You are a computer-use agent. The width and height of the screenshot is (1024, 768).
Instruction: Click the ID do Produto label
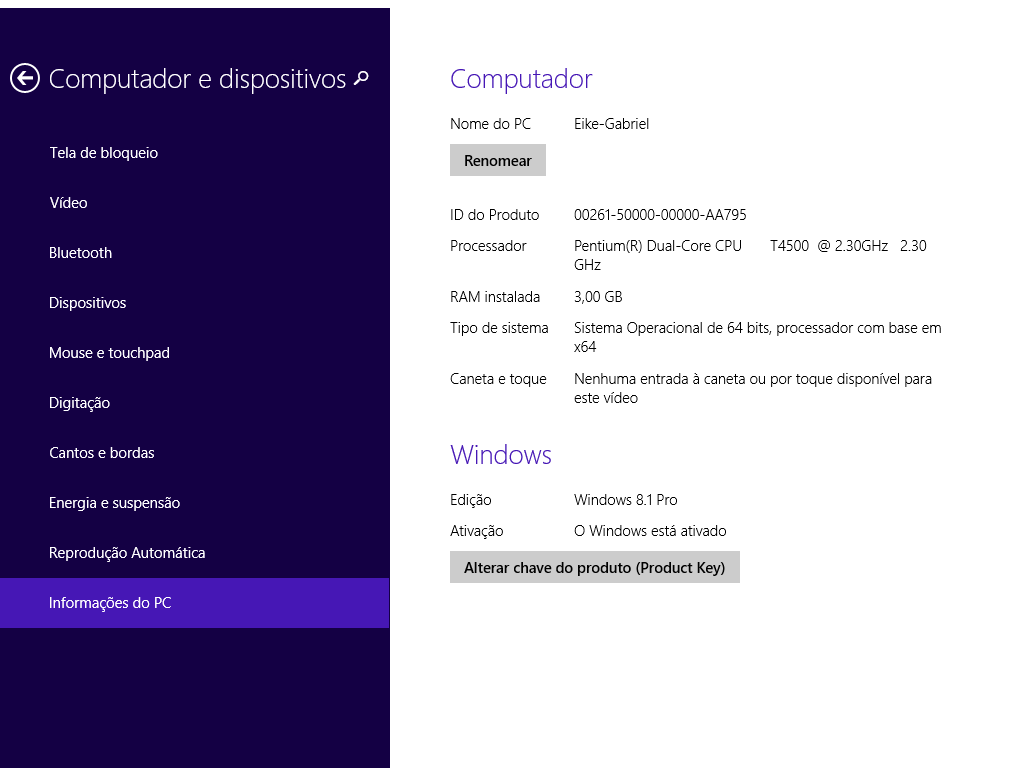[x=494, y=215]
